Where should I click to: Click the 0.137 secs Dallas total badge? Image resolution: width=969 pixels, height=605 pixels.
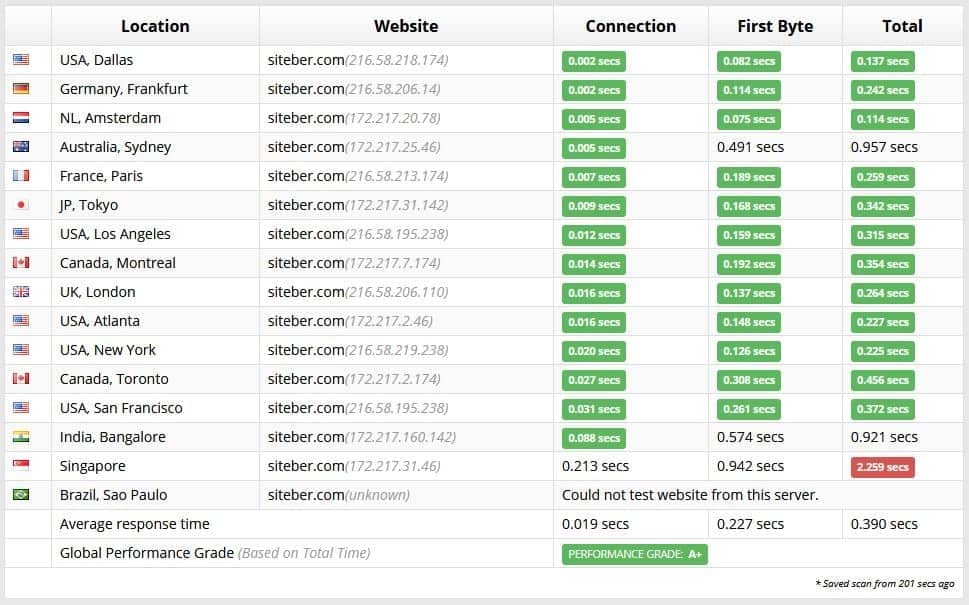pyautogui.click(x=882, y=61)
